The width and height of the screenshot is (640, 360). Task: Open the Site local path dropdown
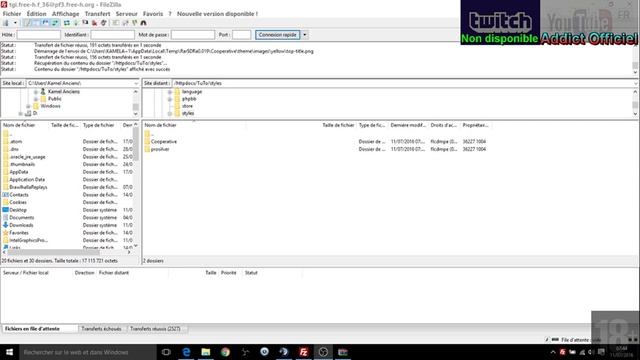point(136,83)
